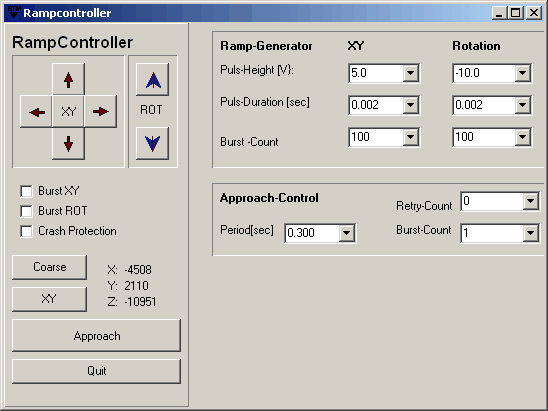Start the Approach button
Image resolution: width=548 pixels, height=411 pixels.
click(x=96, y=336)
